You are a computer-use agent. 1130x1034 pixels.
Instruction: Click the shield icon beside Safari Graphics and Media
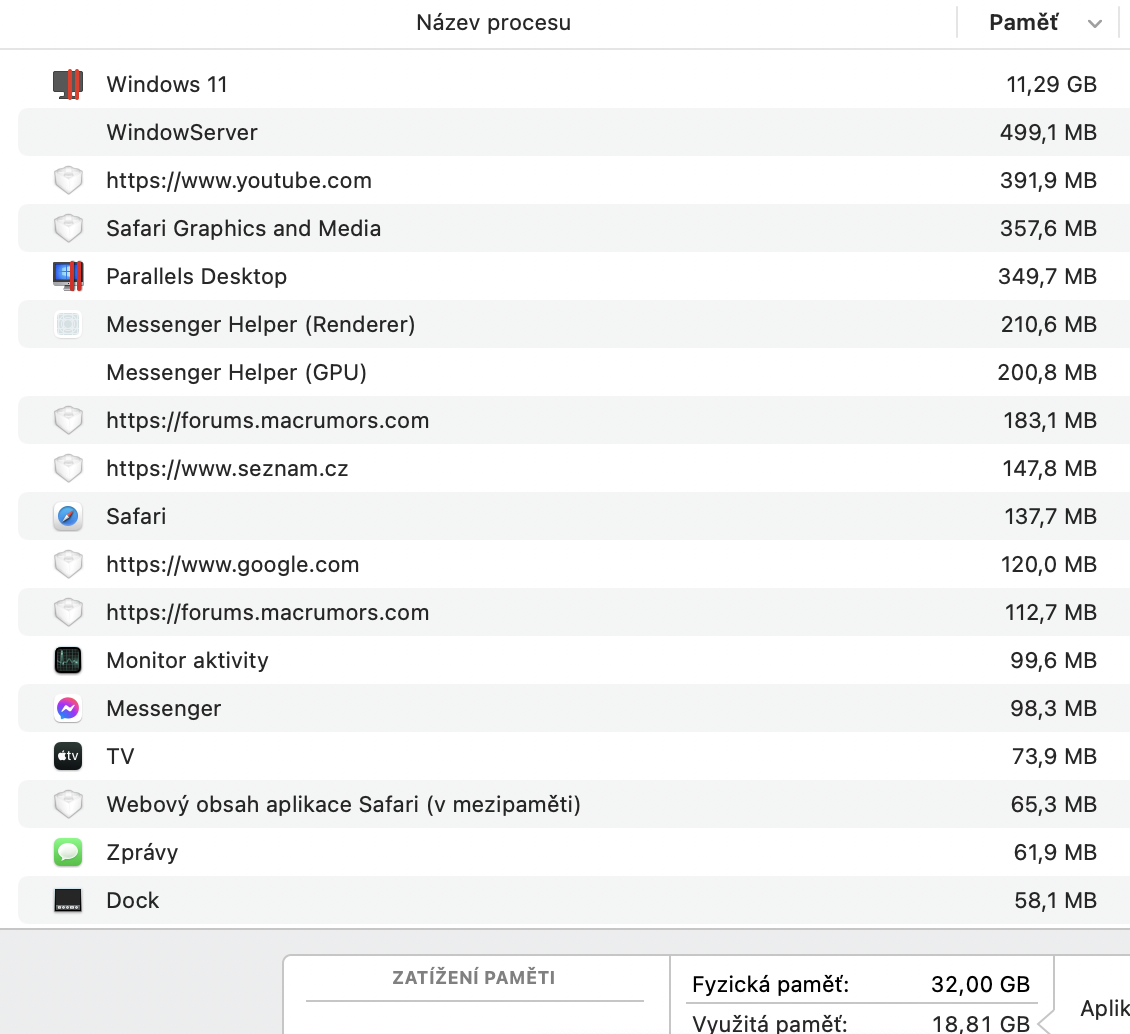point(68,228)
